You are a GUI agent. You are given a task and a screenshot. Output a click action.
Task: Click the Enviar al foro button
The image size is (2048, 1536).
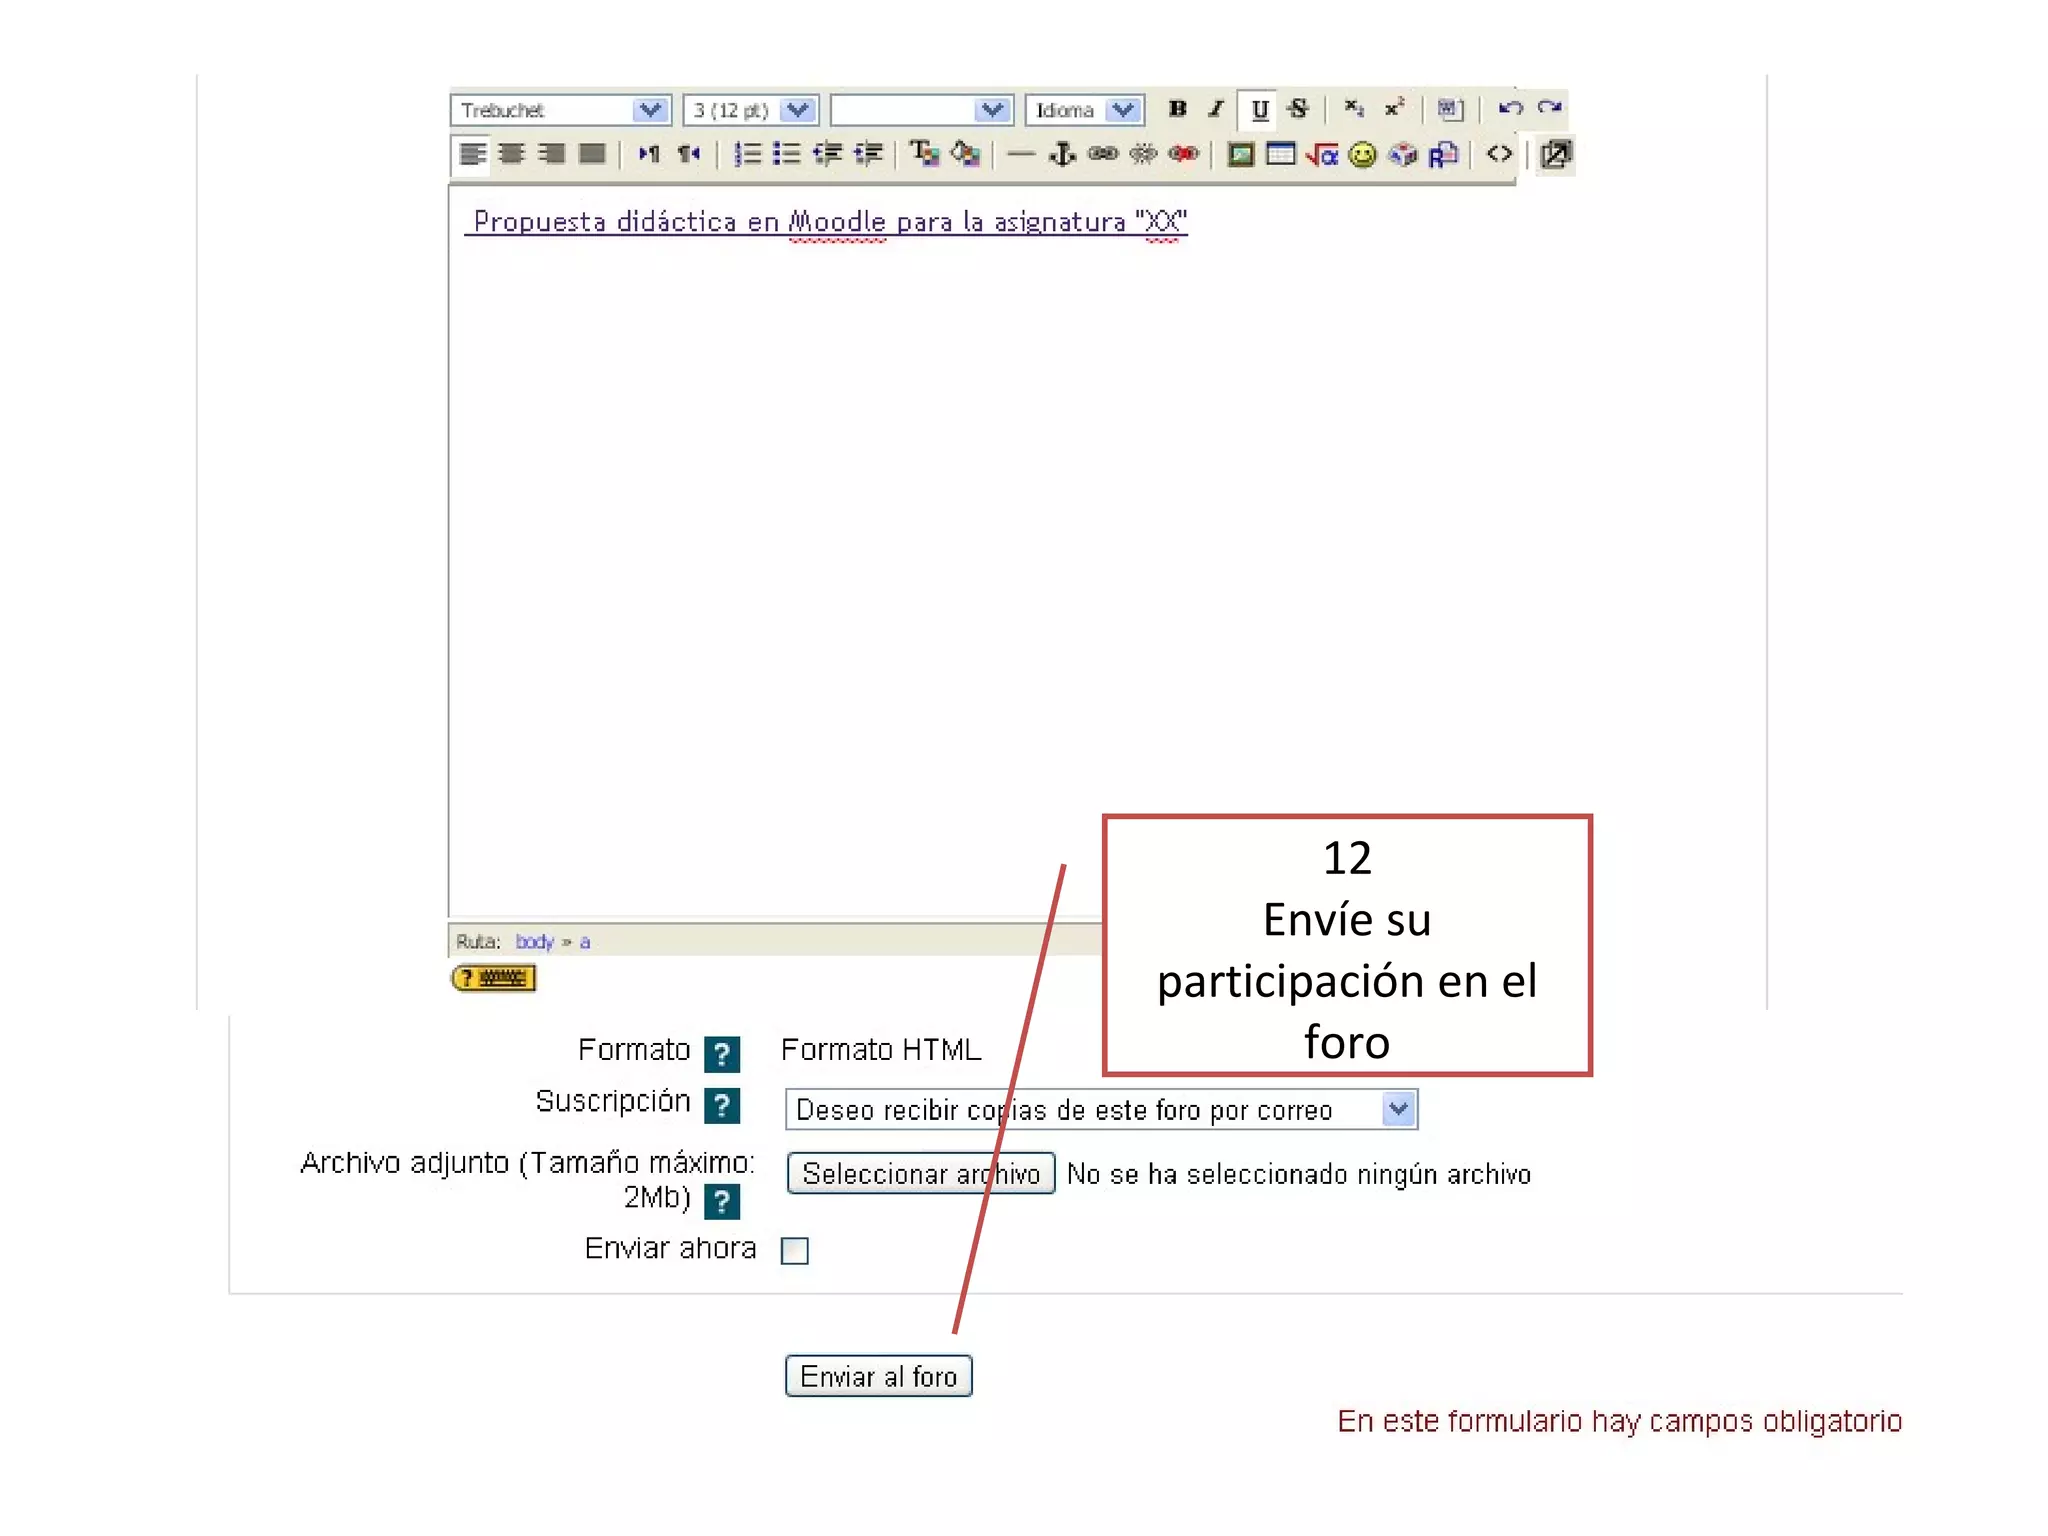[878, 1376]
